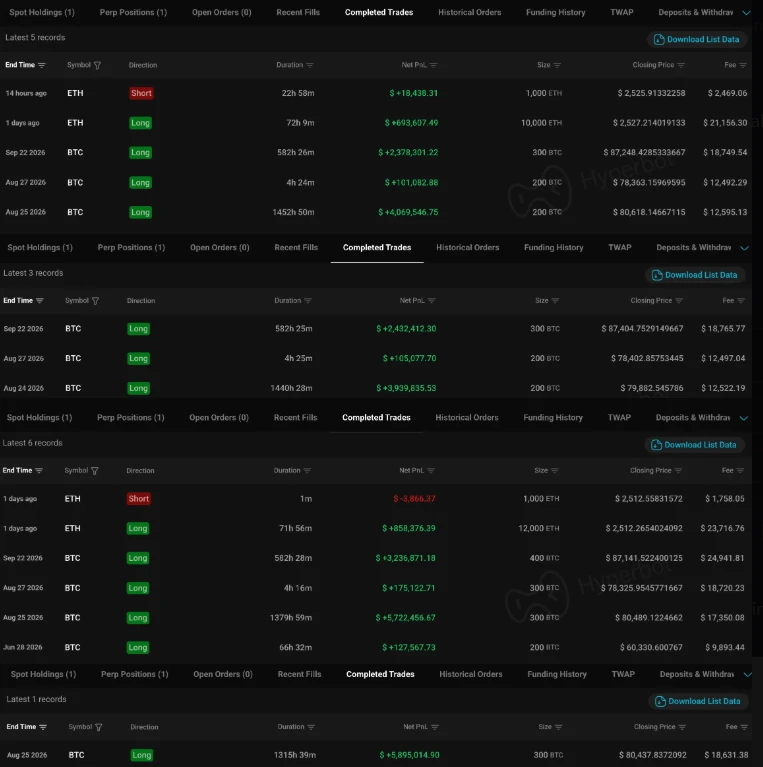Select closing price $79,882.545786
763x767 pixels.
pos(651,388)
